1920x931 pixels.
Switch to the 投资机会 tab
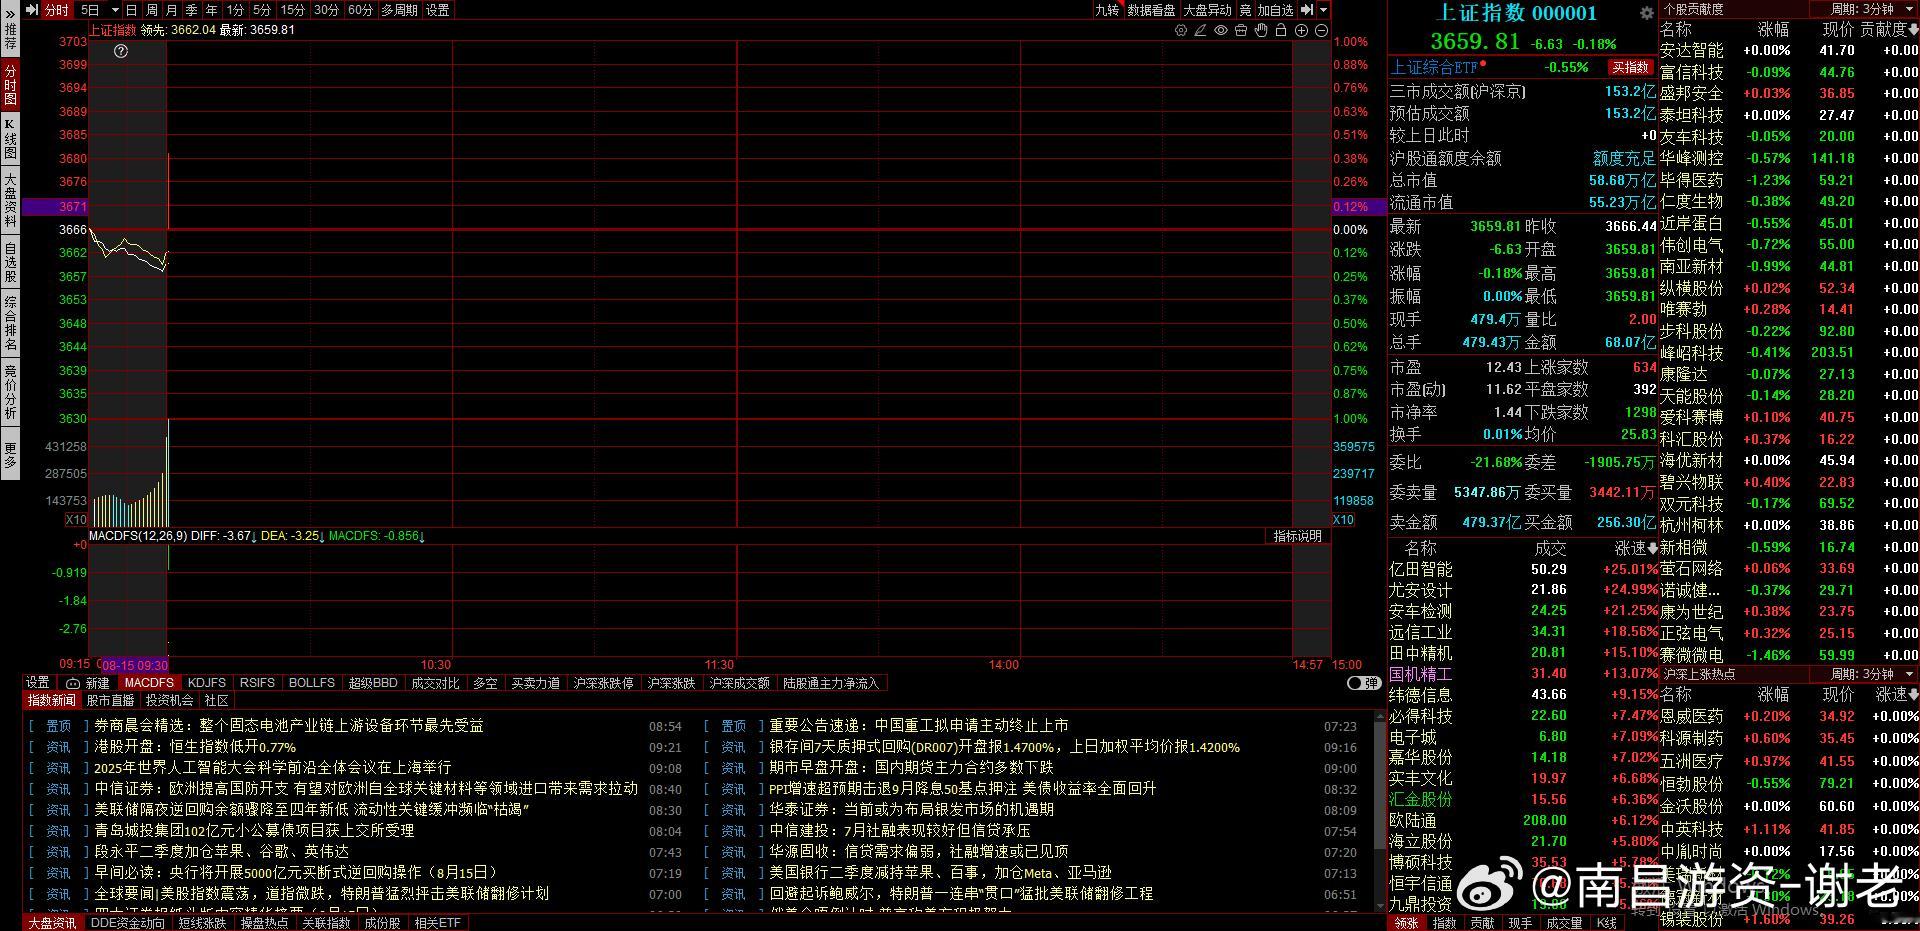coord(169,701)
